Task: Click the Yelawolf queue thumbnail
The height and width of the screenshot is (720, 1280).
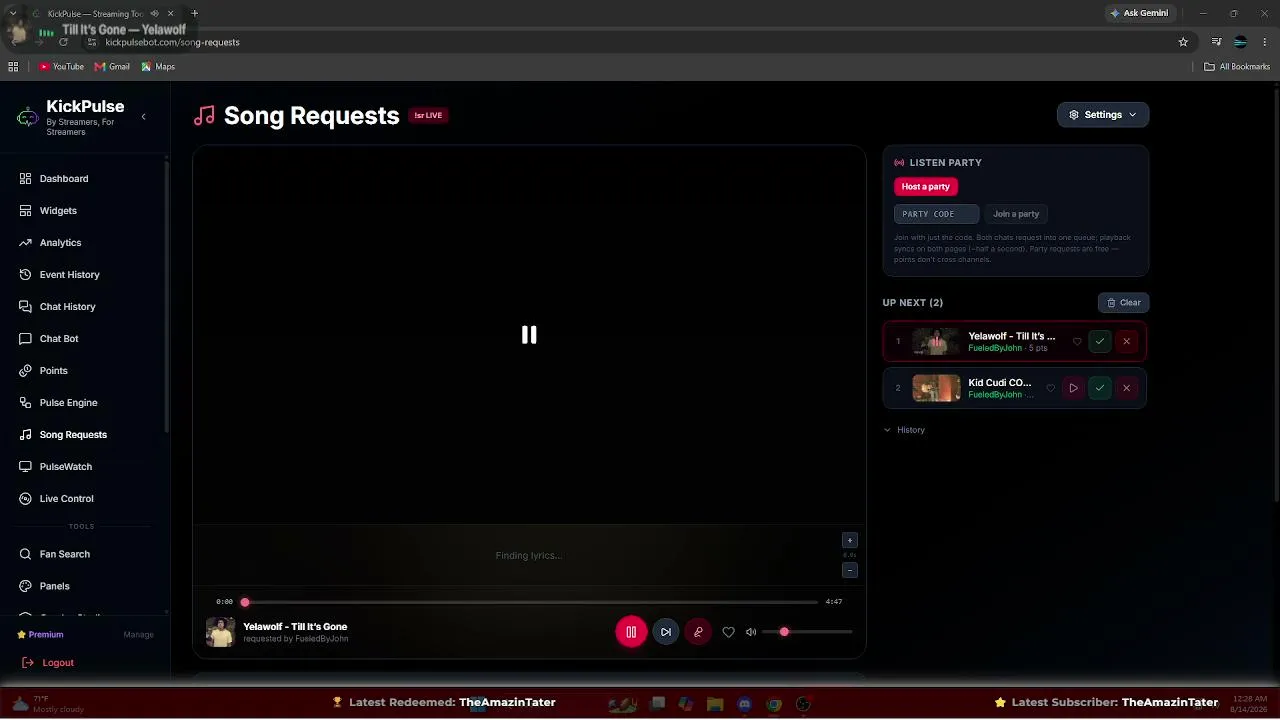Action: pos(936,342)
